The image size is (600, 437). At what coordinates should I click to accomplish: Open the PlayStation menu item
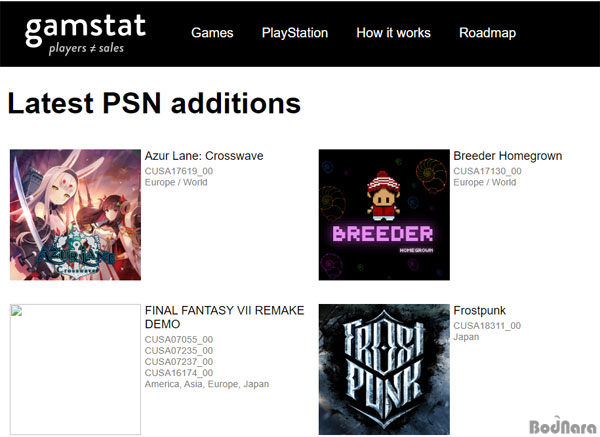tap(295, 33)
